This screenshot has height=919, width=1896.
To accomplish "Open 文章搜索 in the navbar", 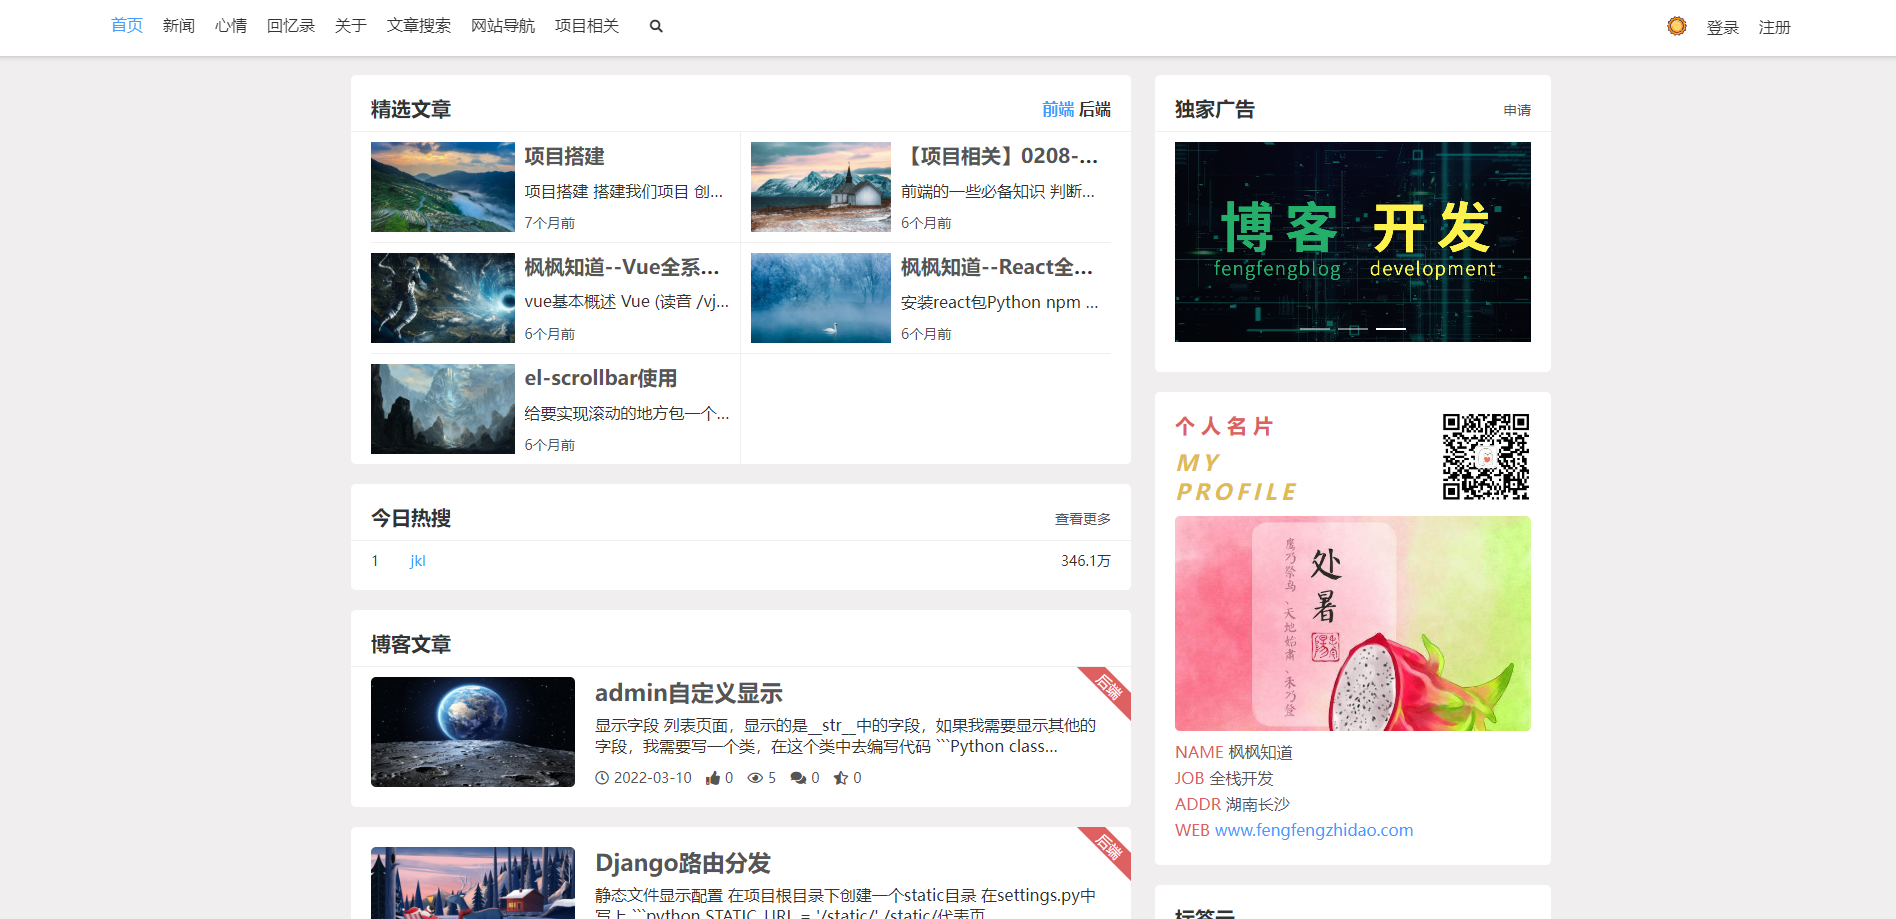I will pyautogui.click(x=419, y=26).
